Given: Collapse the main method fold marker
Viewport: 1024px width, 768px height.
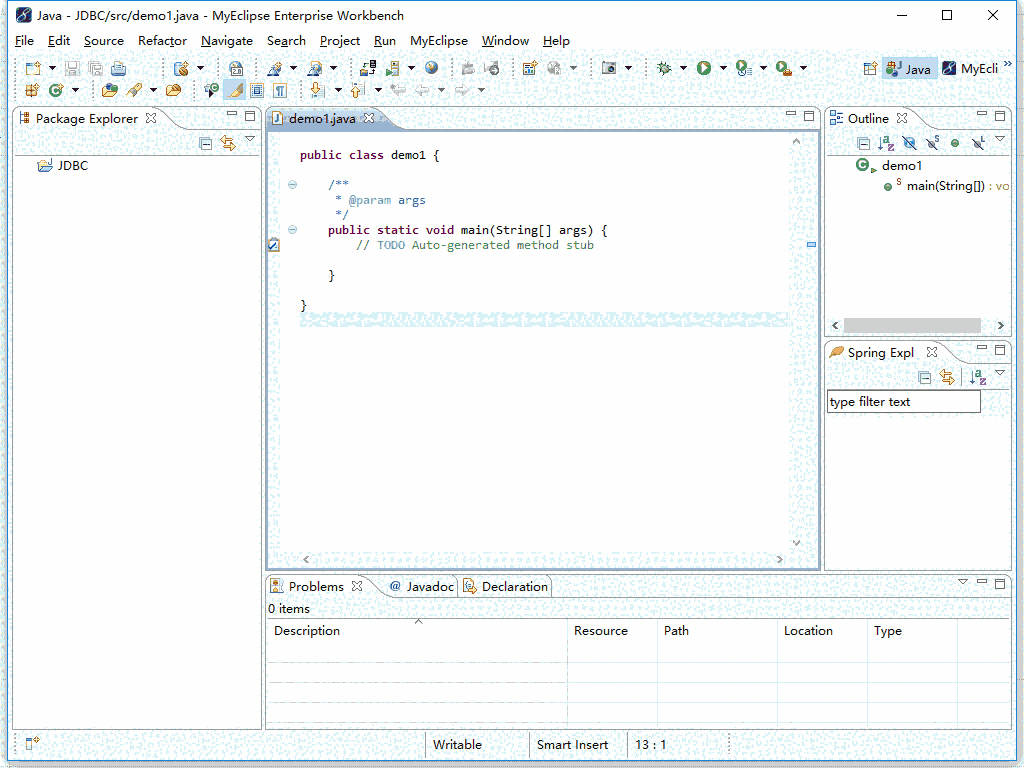Looking at the screenshot, I should (x=292, y=230).
